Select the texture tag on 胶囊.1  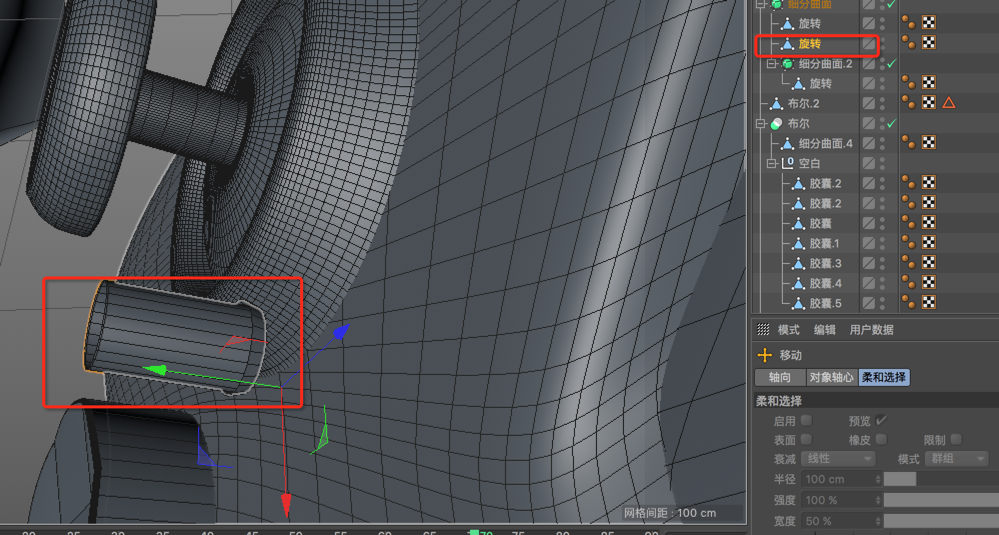coord(929,243)
